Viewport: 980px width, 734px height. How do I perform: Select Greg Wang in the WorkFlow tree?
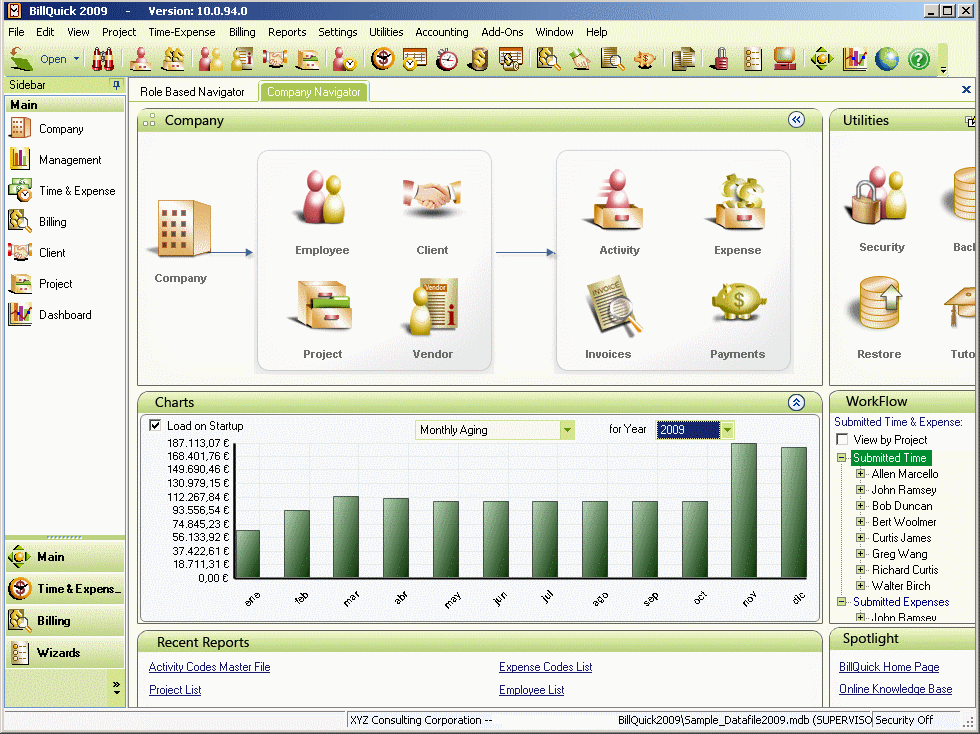899,554
